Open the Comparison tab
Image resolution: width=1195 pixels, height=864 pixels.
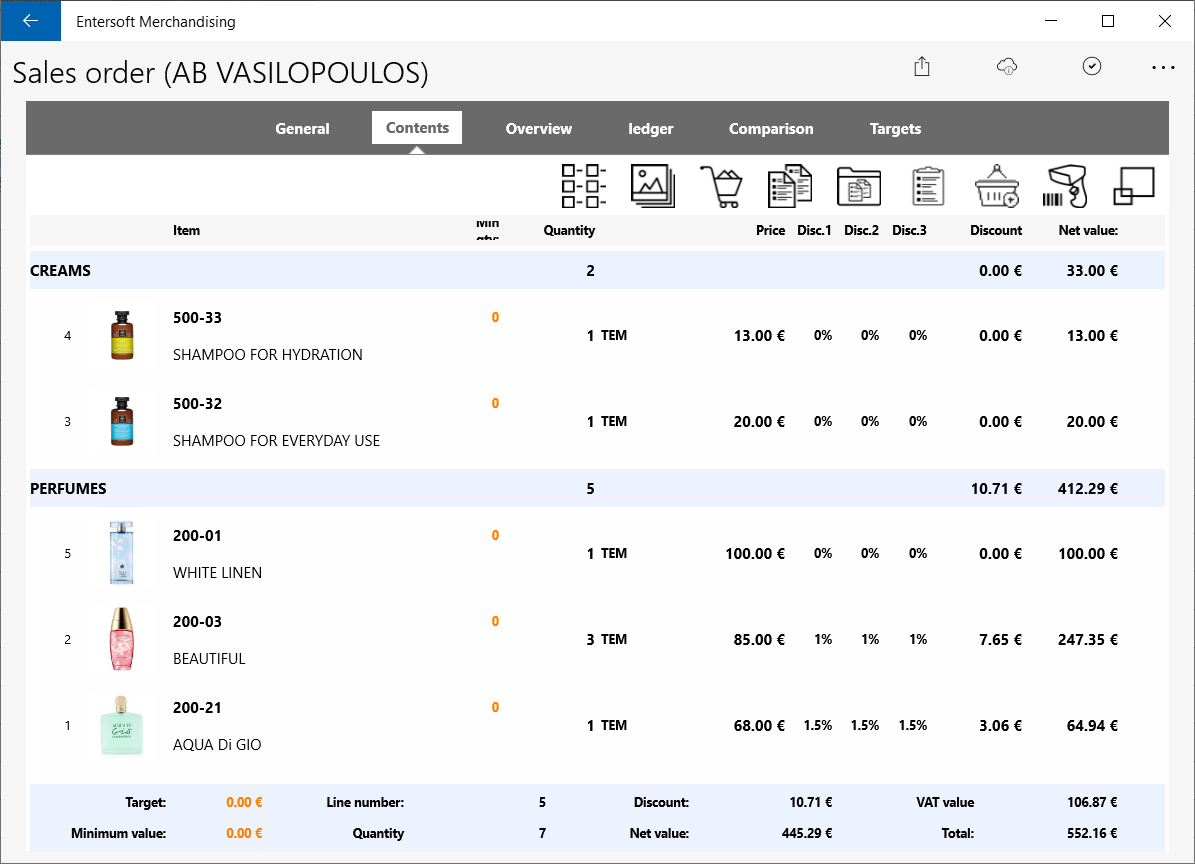click(x=771, y=129)
